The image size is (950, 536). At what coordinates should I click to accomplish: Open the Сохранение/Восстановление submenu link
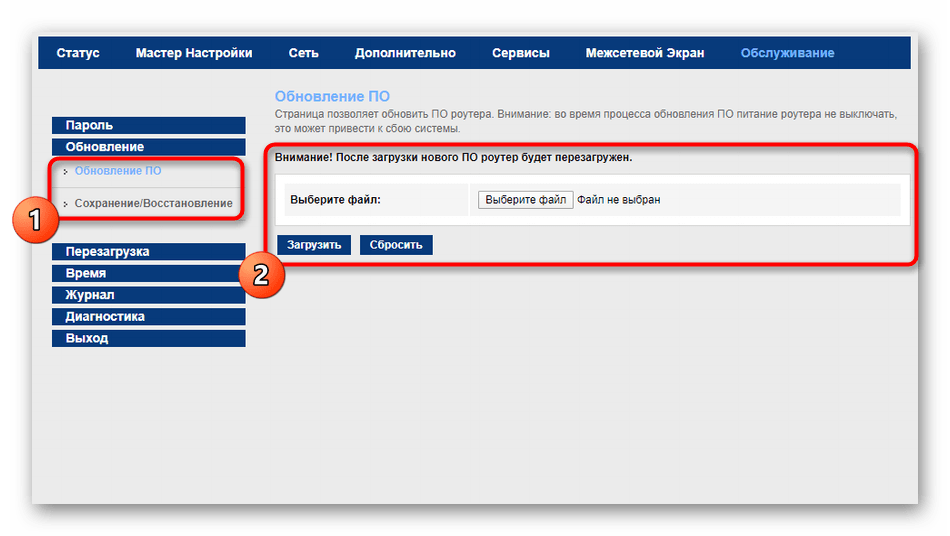(153, 203)
